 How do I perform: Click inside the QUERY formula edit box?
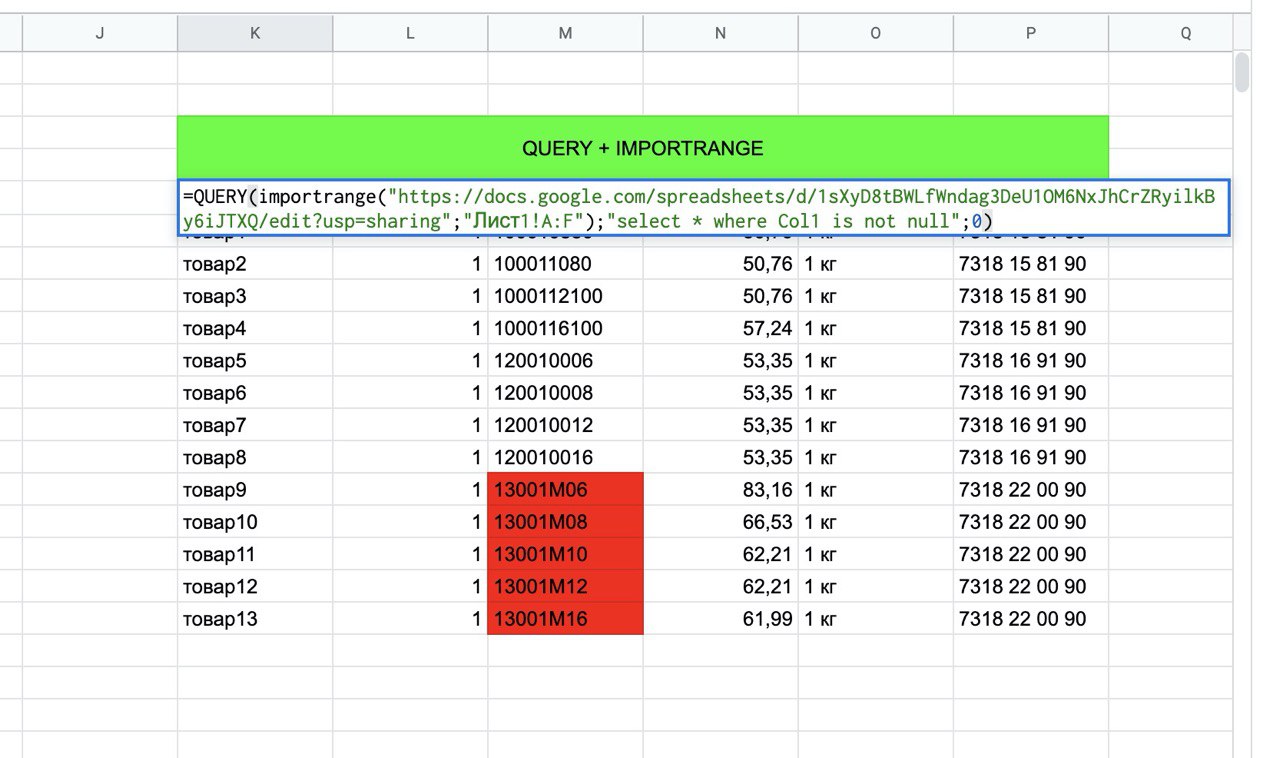click(x=700, y=208)
